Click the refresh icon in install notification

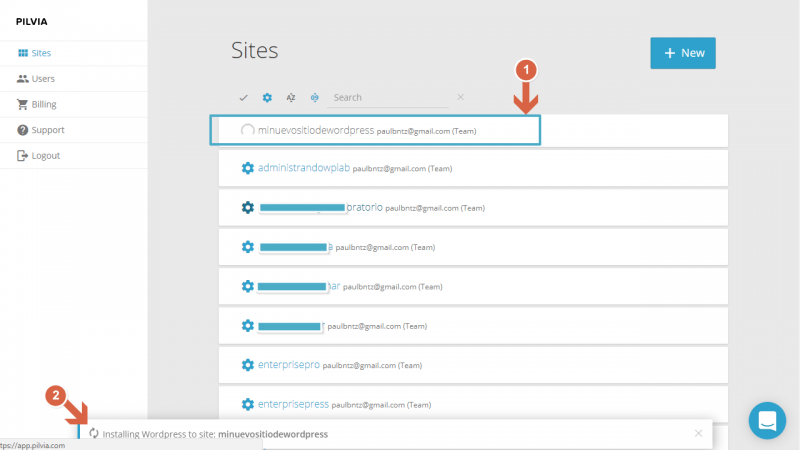pos(94,434)
